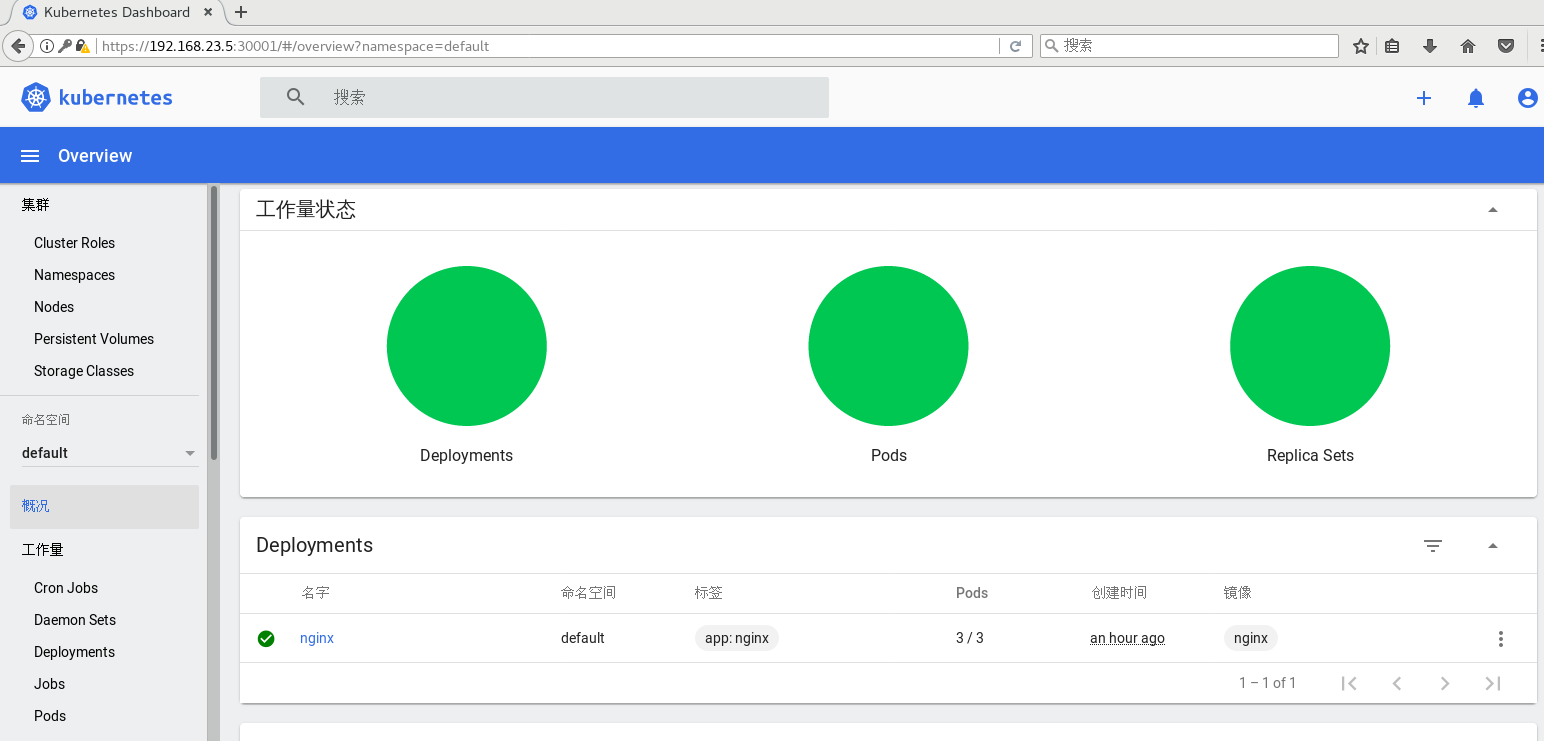Click the 3 / 3 pods count
The image size is (1544, 741).
(970, 638)
